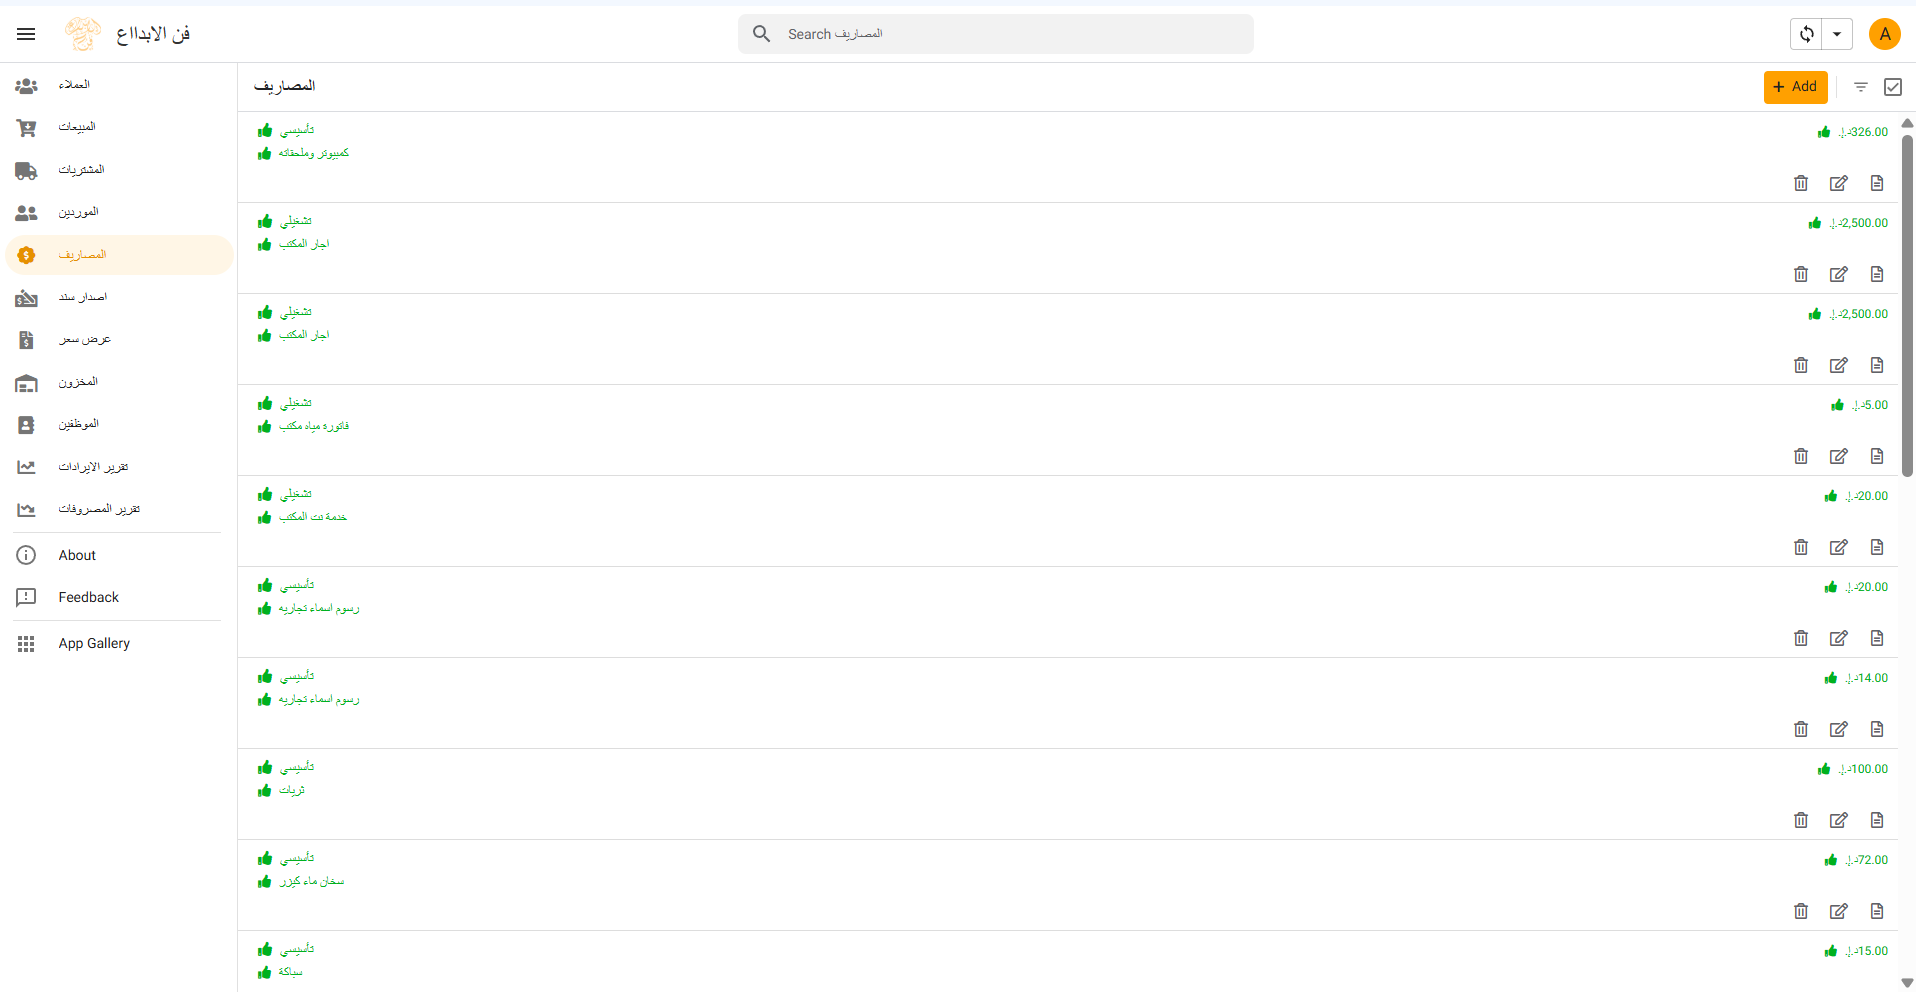Open the sync options dropdown arrow
The width and height of the screenshot is (1916, 992).
1837,34
